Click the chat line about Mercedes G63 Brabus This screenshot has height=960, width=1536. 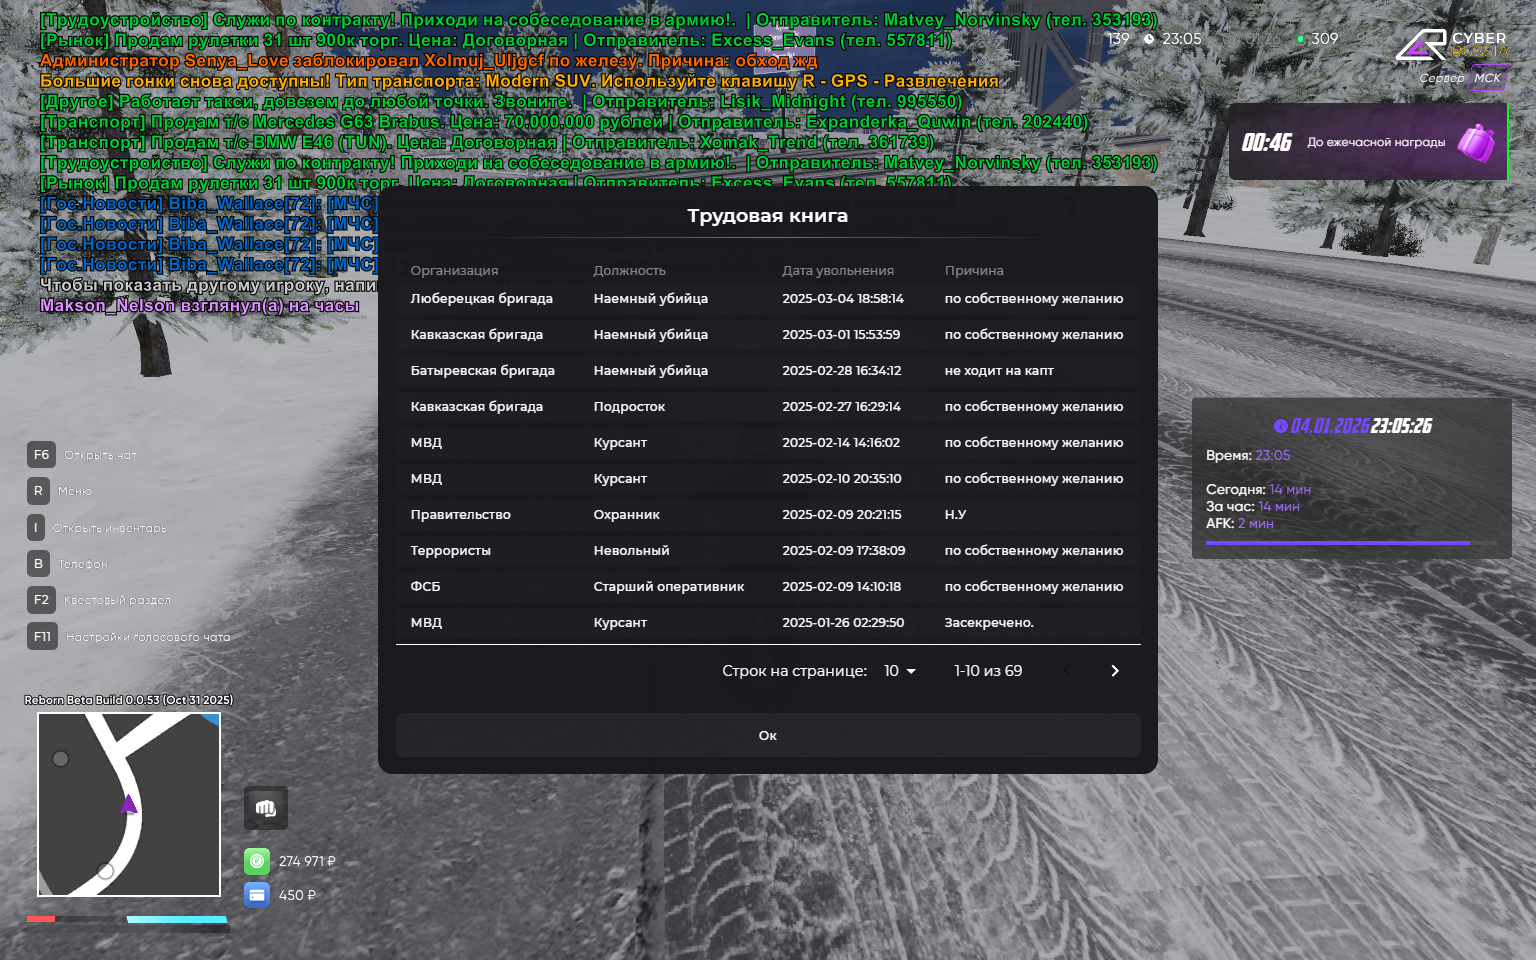tap(564, 122)
